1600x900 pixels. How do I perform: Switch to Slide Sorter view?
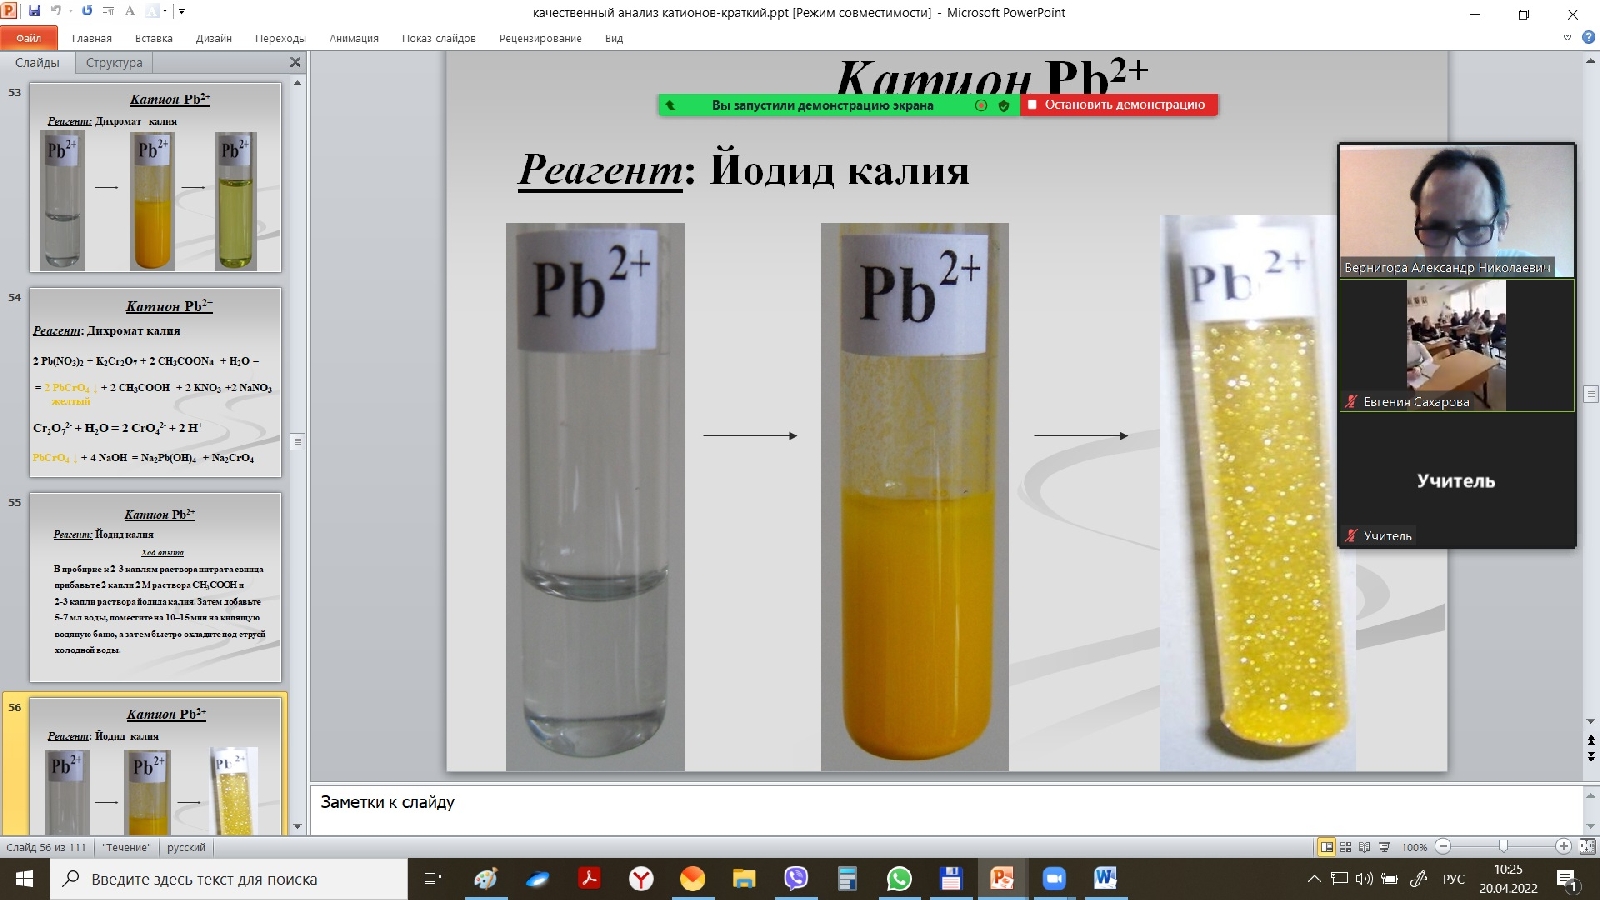1346,846
